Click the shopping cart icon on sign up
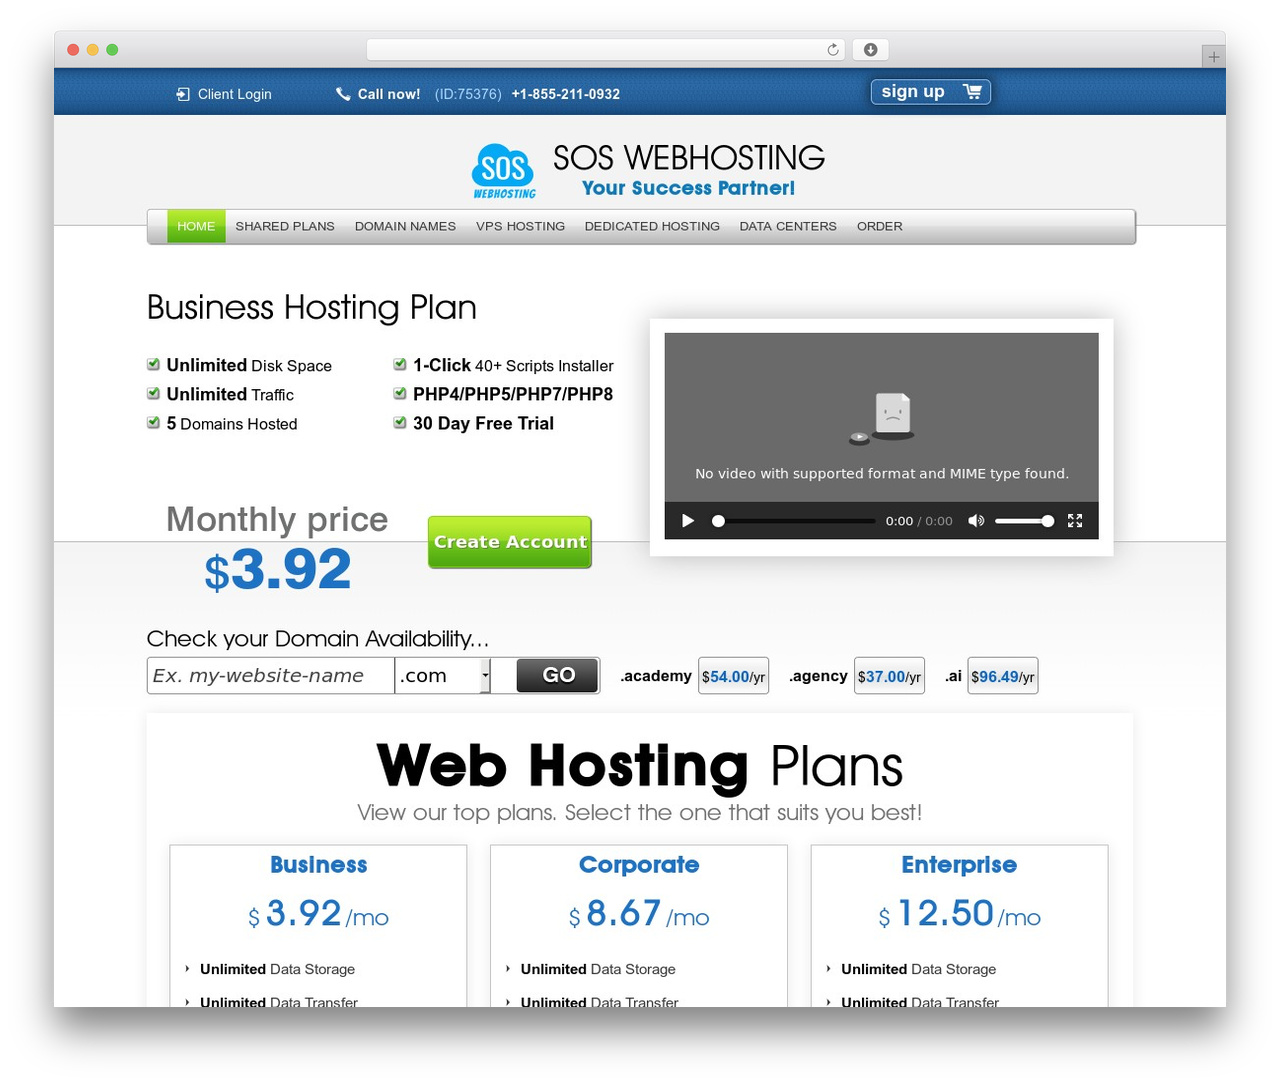The image size is (1280, 1084). coord(972,92)
